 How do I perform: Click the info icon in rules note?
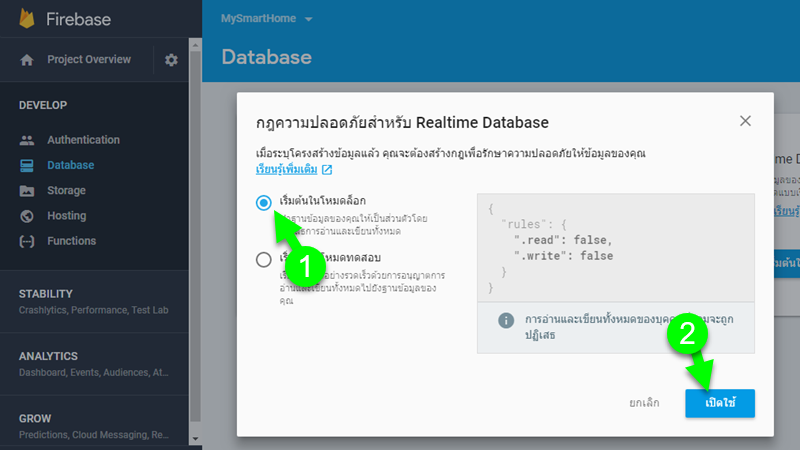(506, 320)
